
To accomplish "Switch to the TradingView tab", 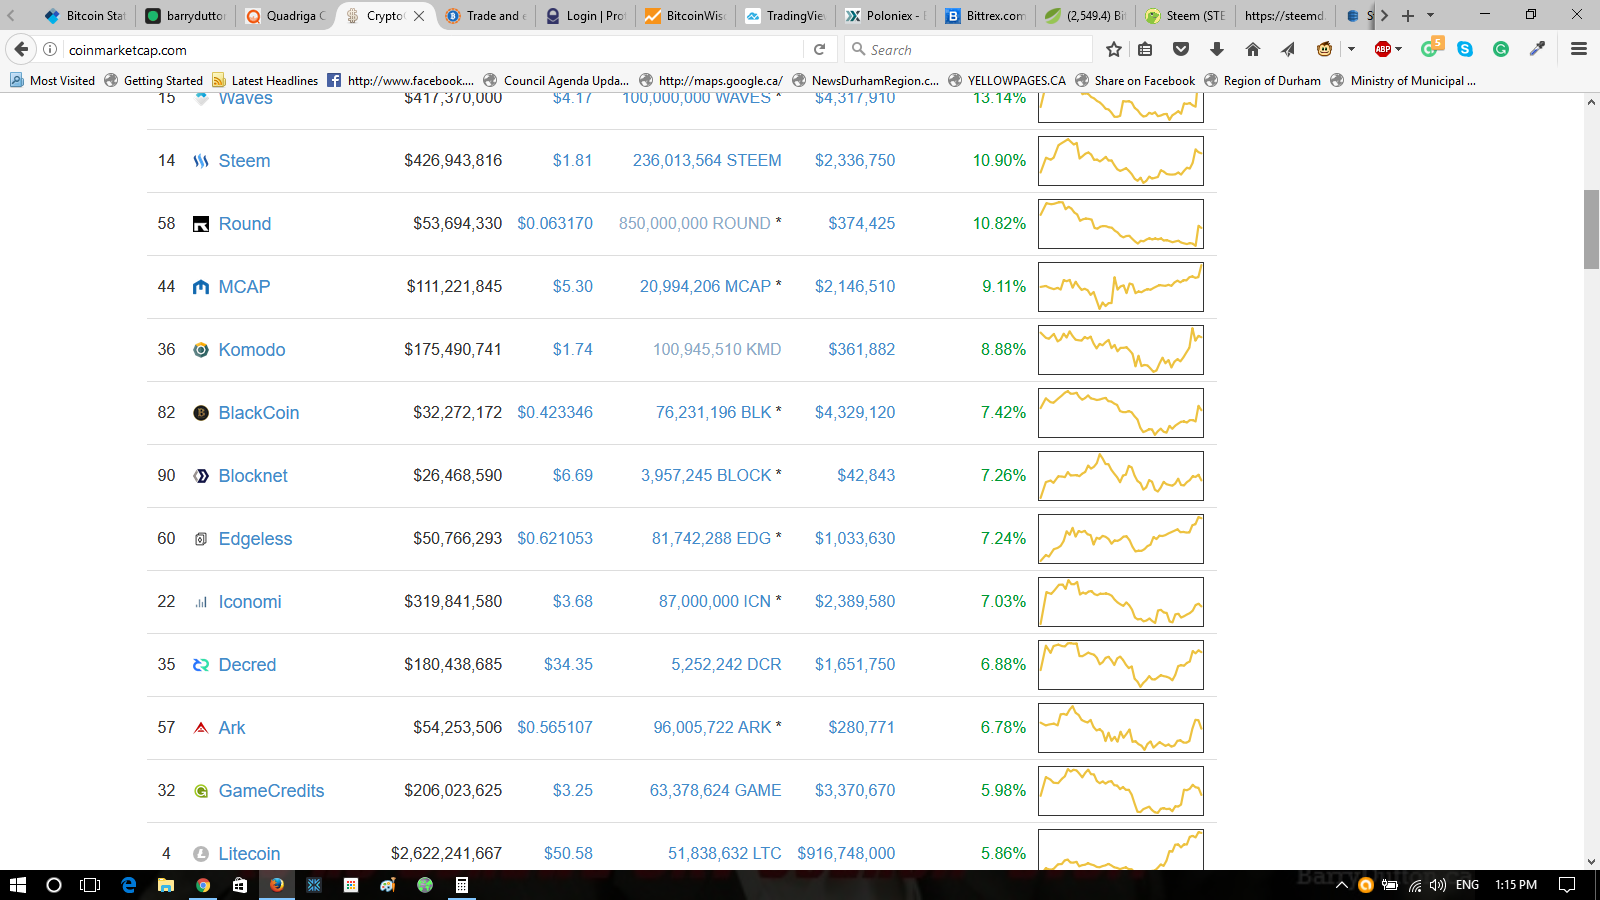I will [x=786, y=16].
